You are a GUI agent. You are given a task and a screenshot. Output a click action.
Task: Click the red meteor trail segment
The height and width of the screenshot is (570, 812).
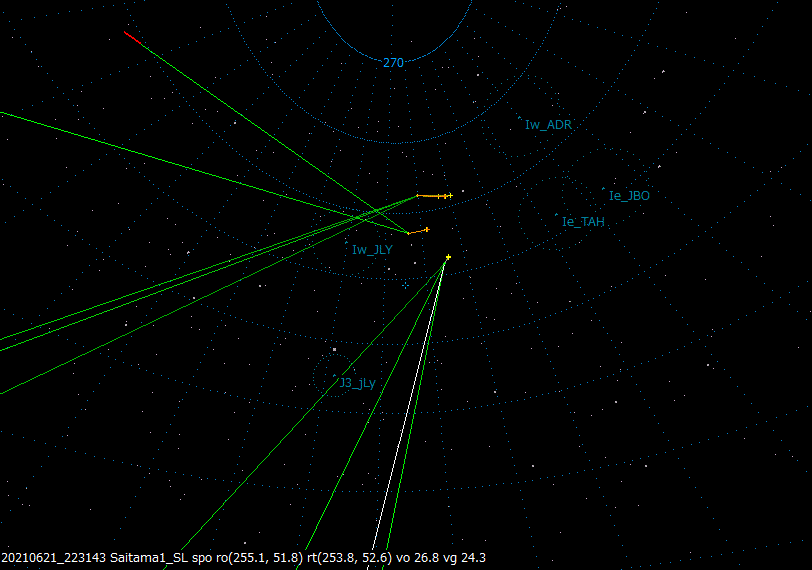click(x=133, y=38)
